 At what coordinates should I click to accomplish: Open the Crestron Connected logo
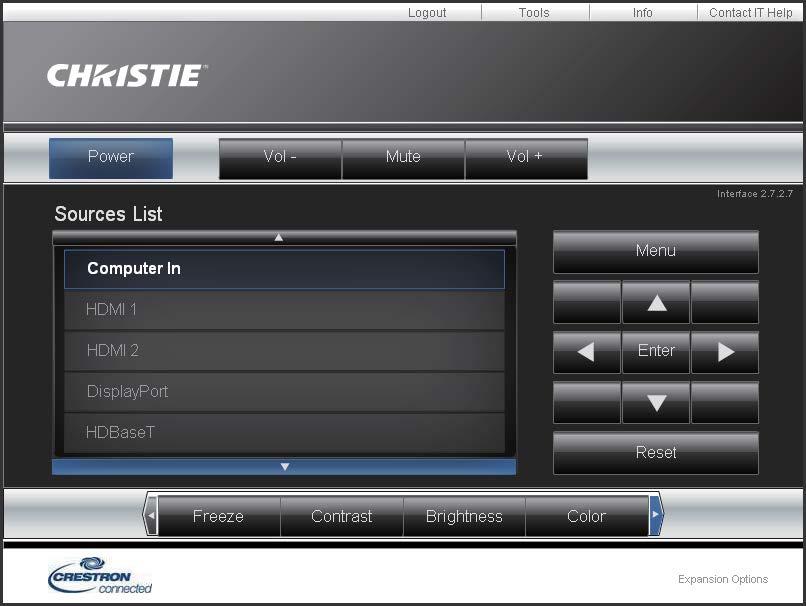coord(100,576)
